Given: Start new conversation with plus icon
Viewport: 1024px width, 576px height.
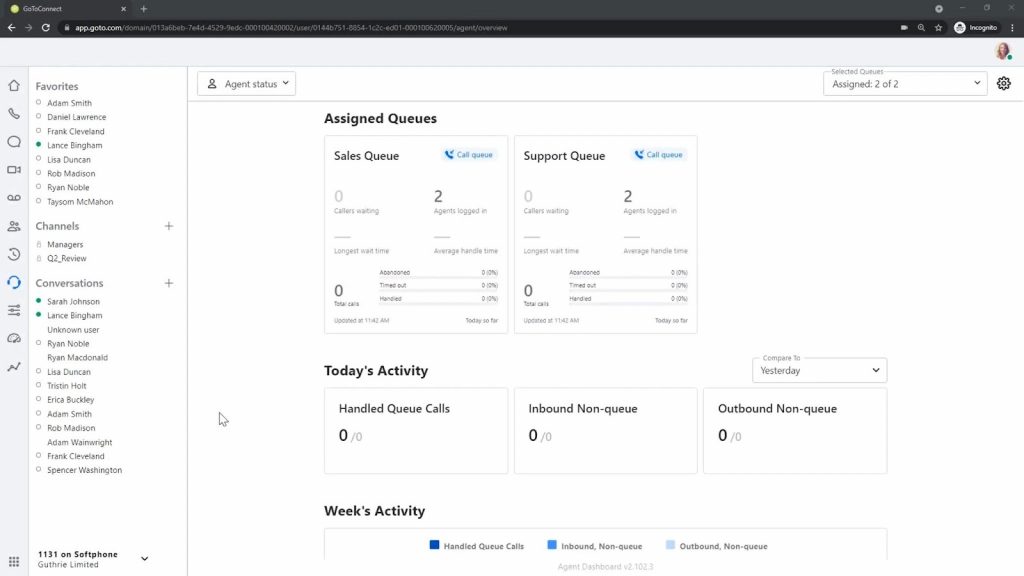Looking at the screenshot, I should click(x=168, y=283).
